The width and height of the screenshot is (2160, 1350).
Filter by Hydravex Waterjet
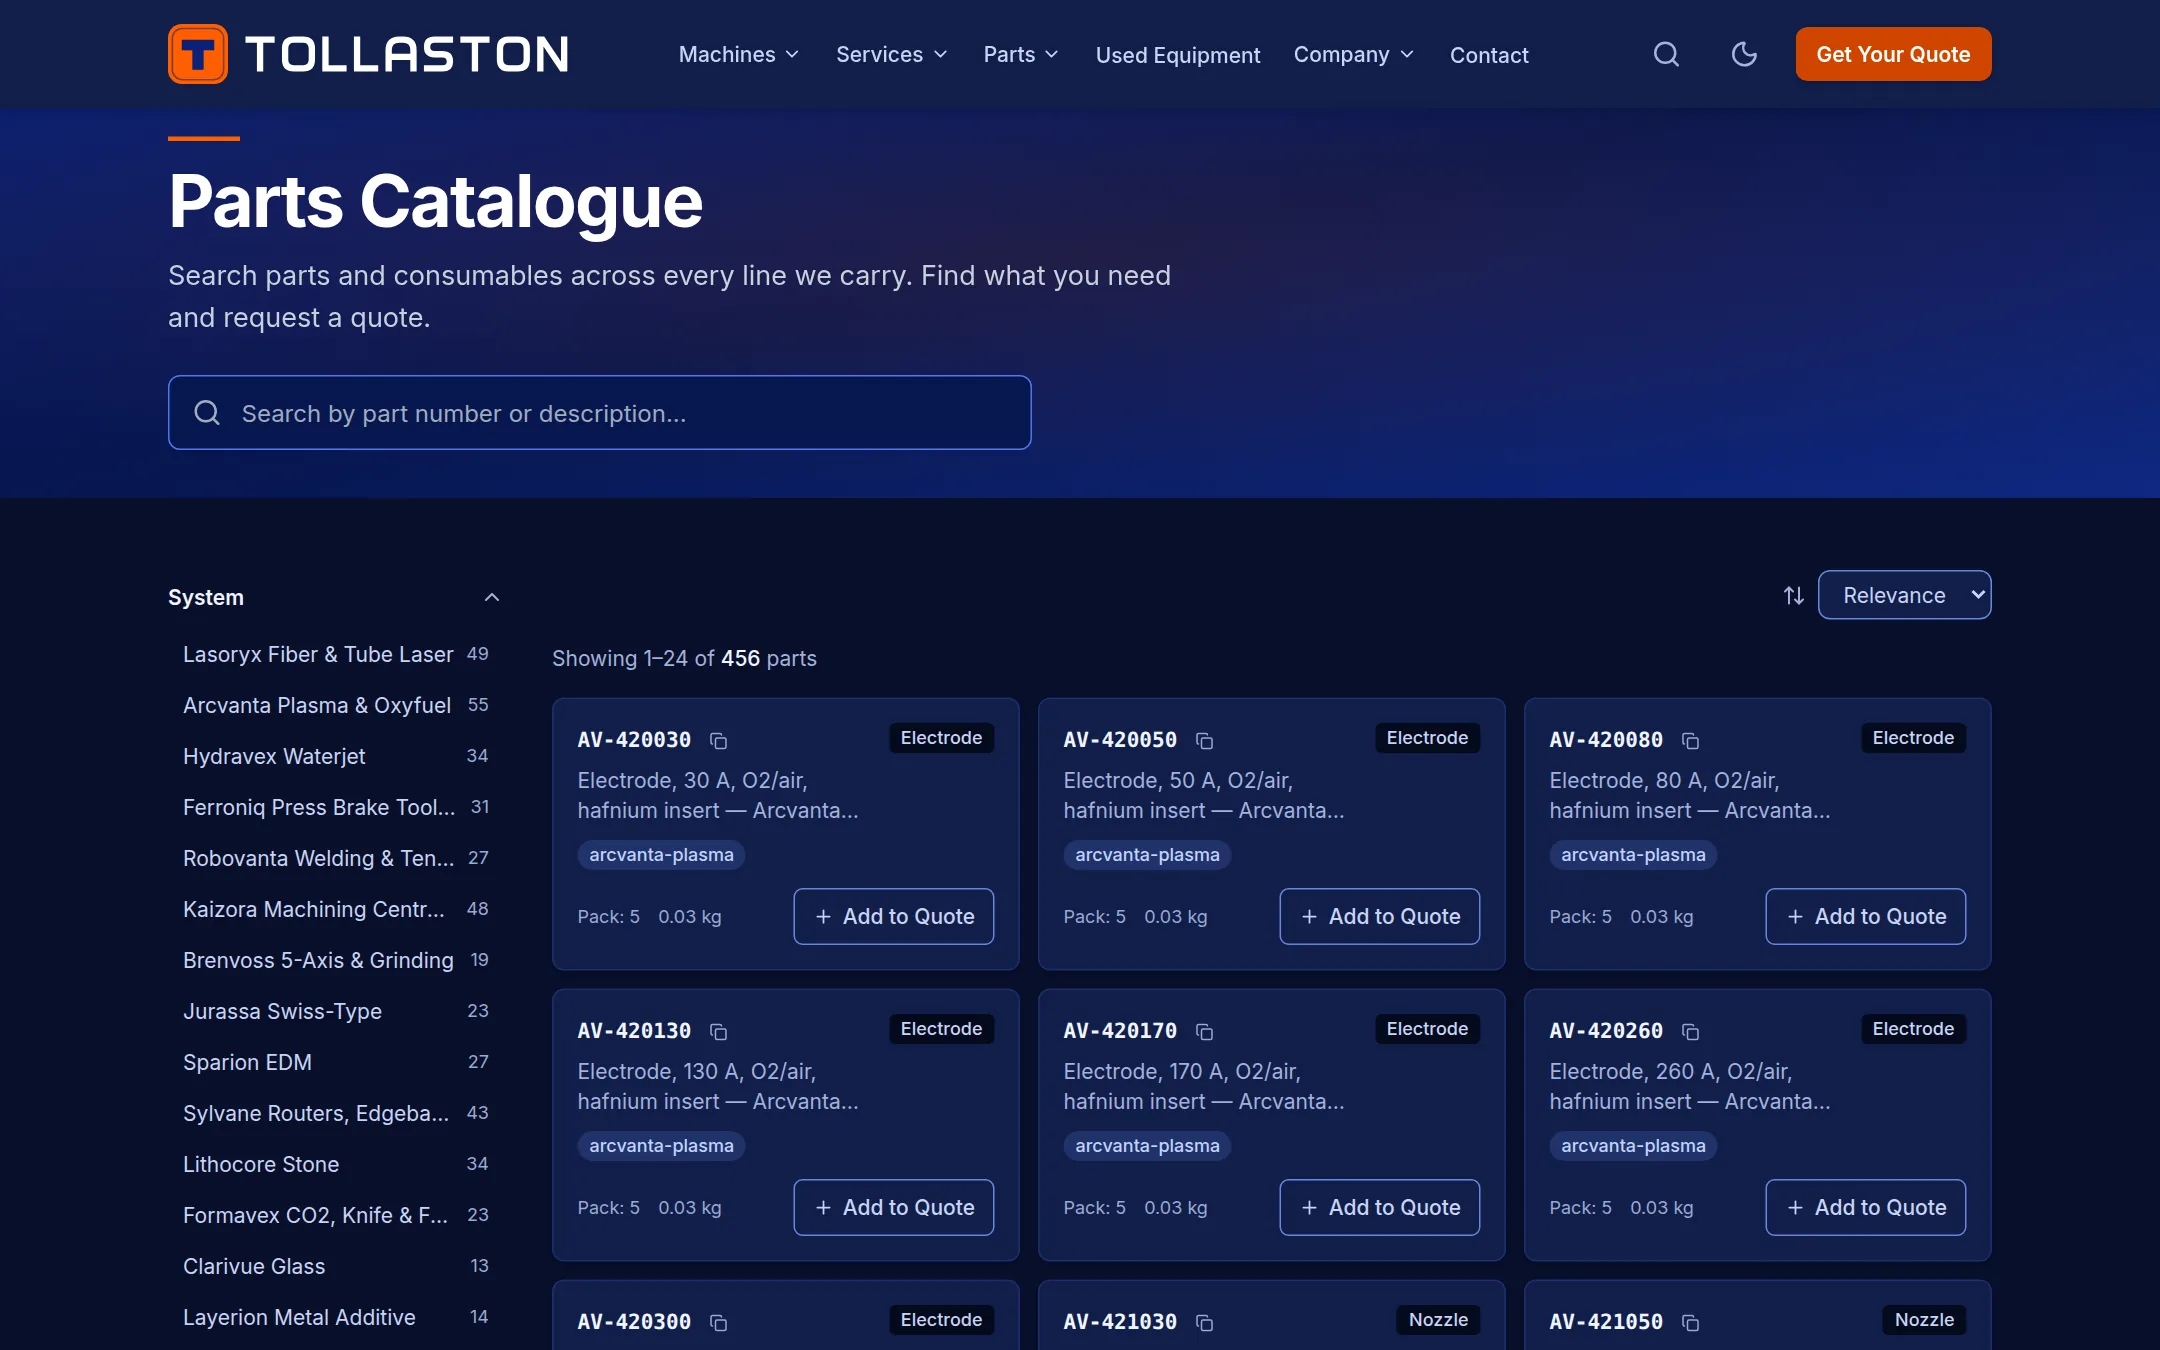pos(336,756)
